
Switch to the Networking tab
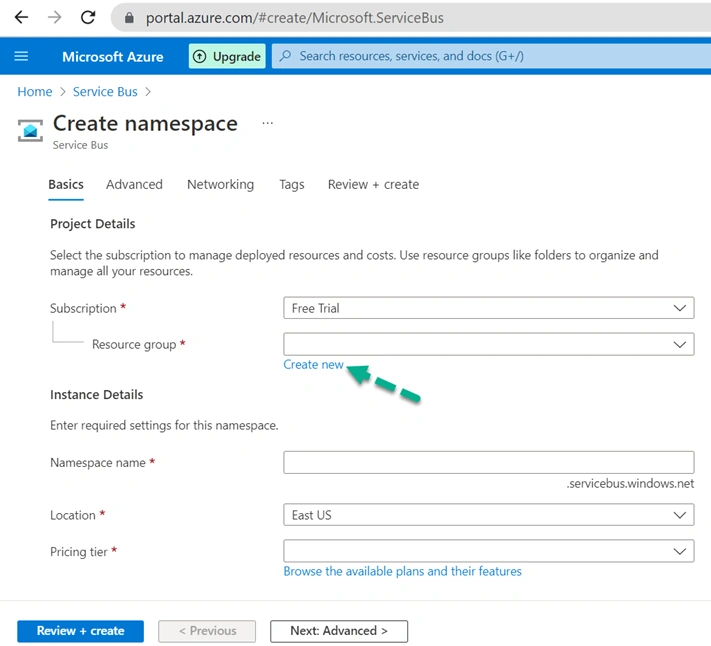click(x=220, y=185)
